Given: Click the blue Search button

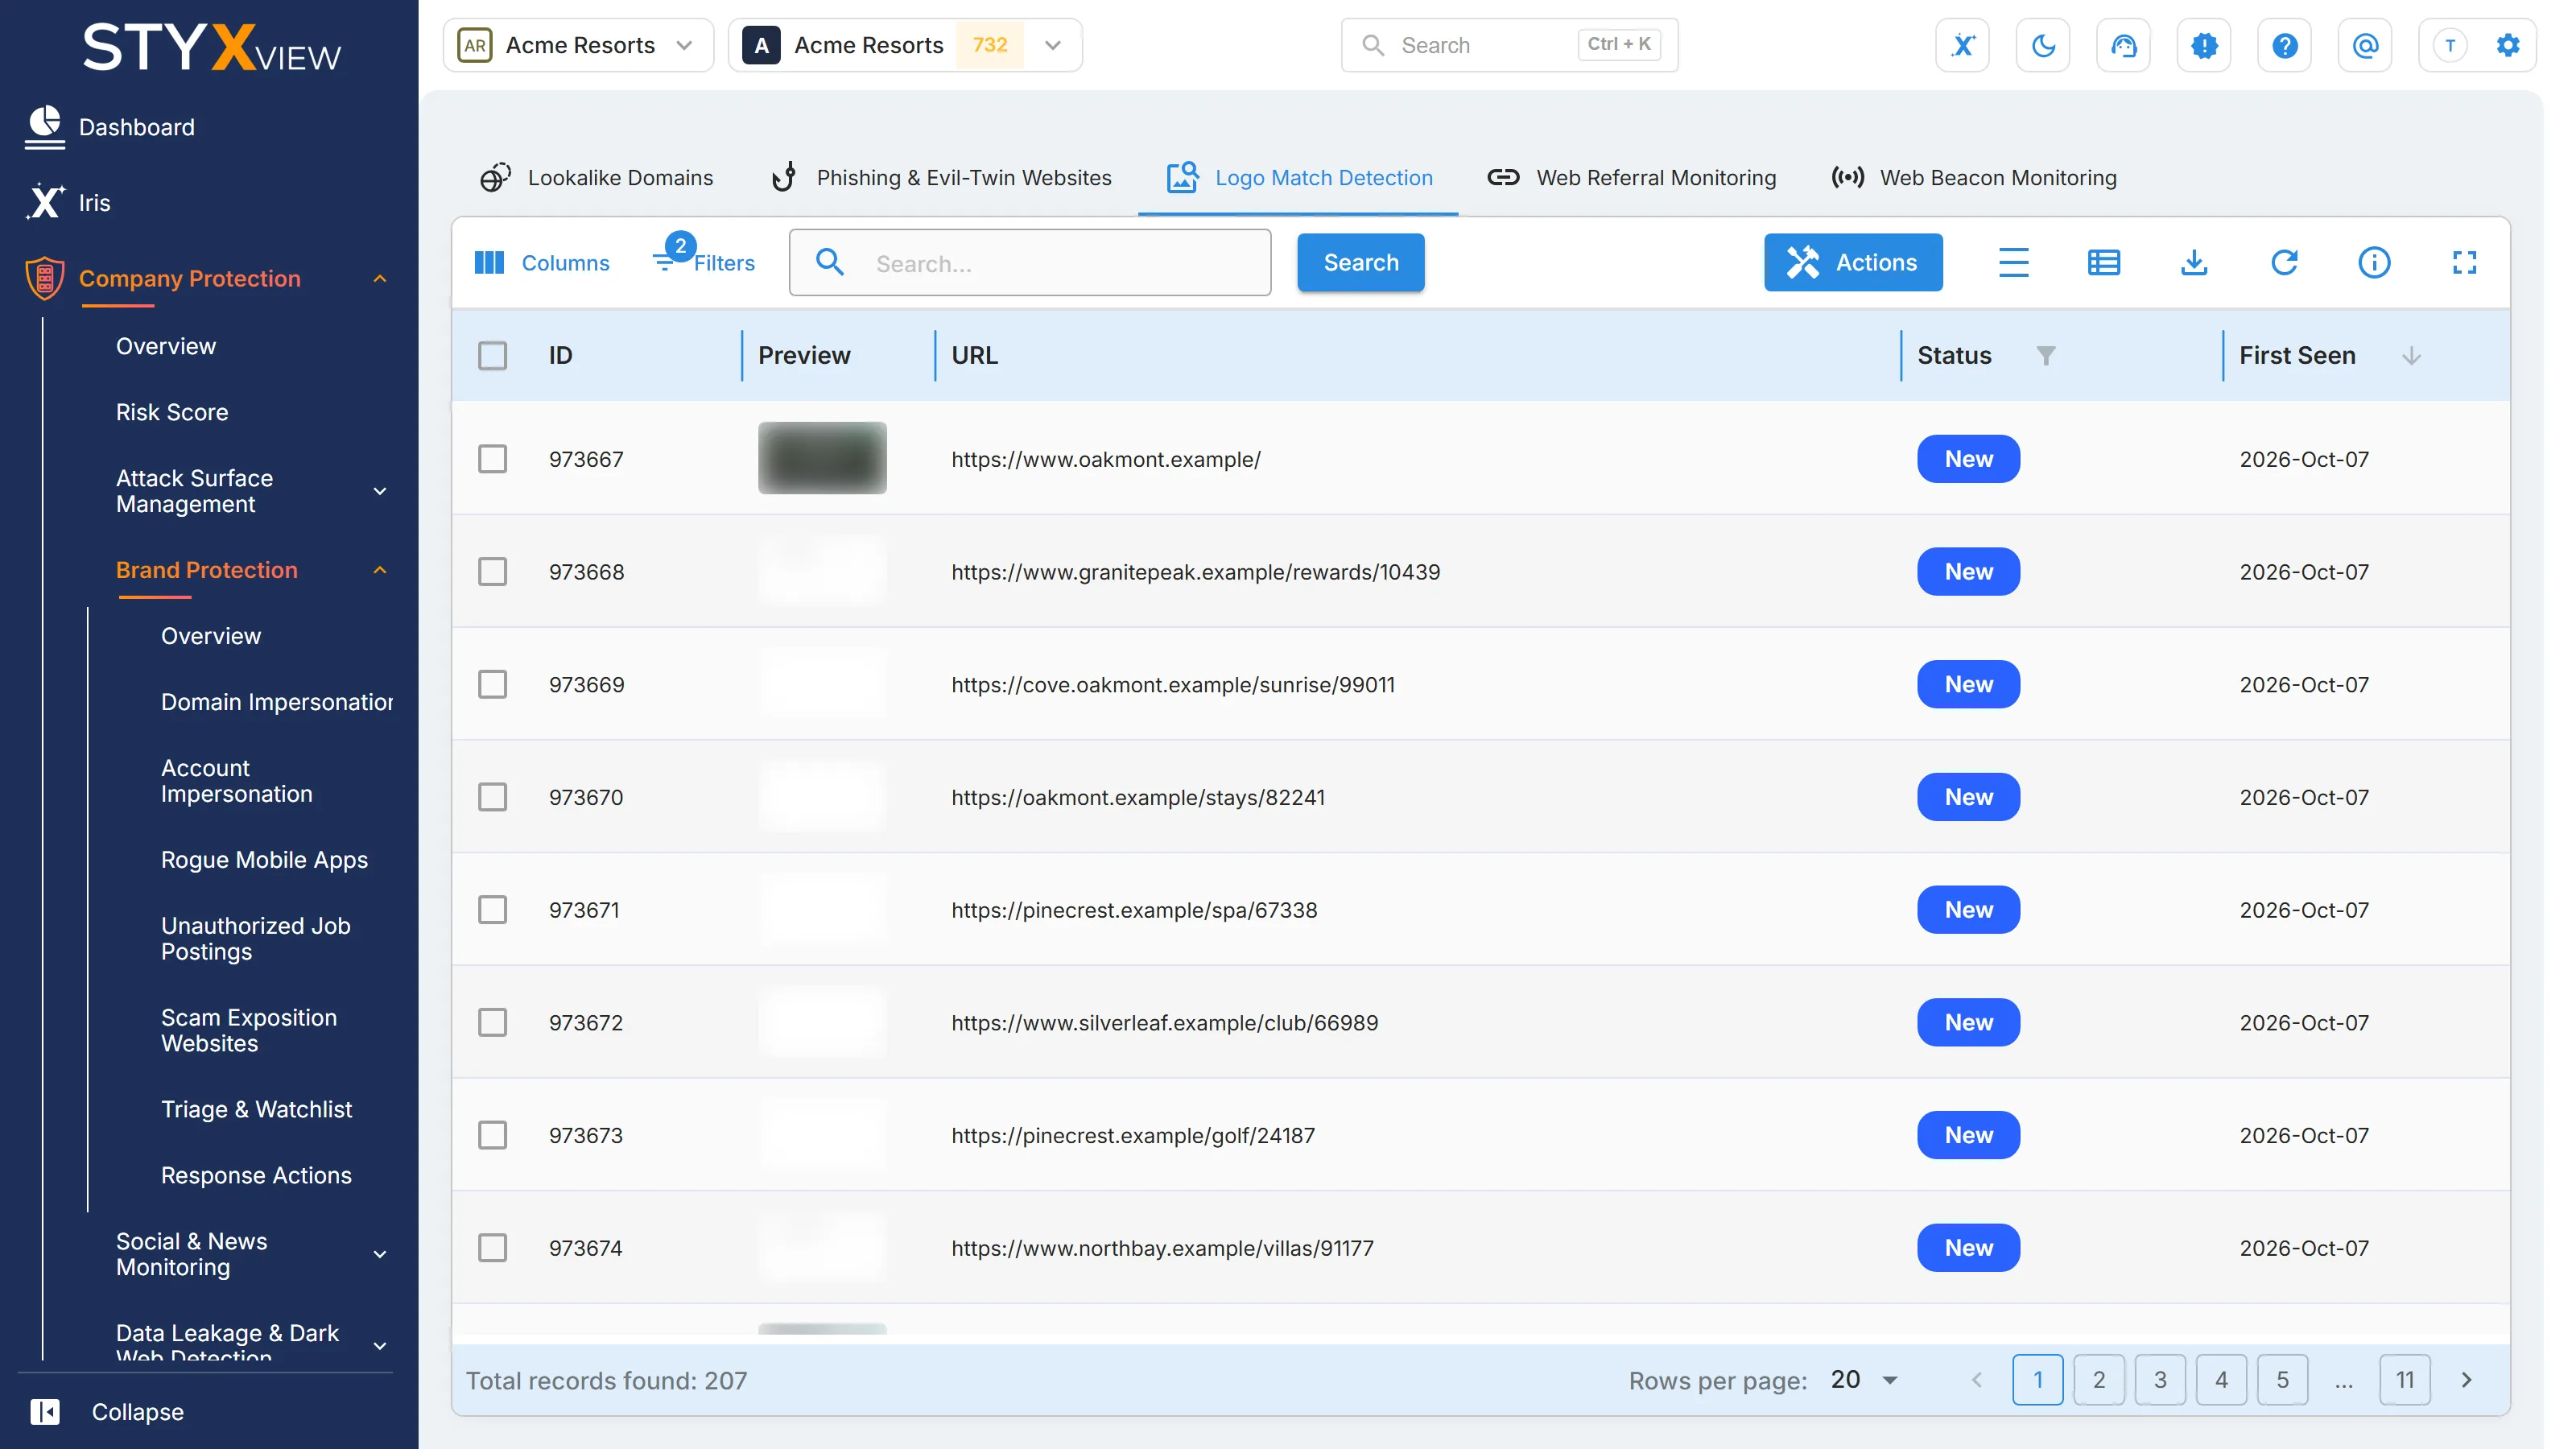Looking at the screenshot, I should click(x=1360, y=263).
